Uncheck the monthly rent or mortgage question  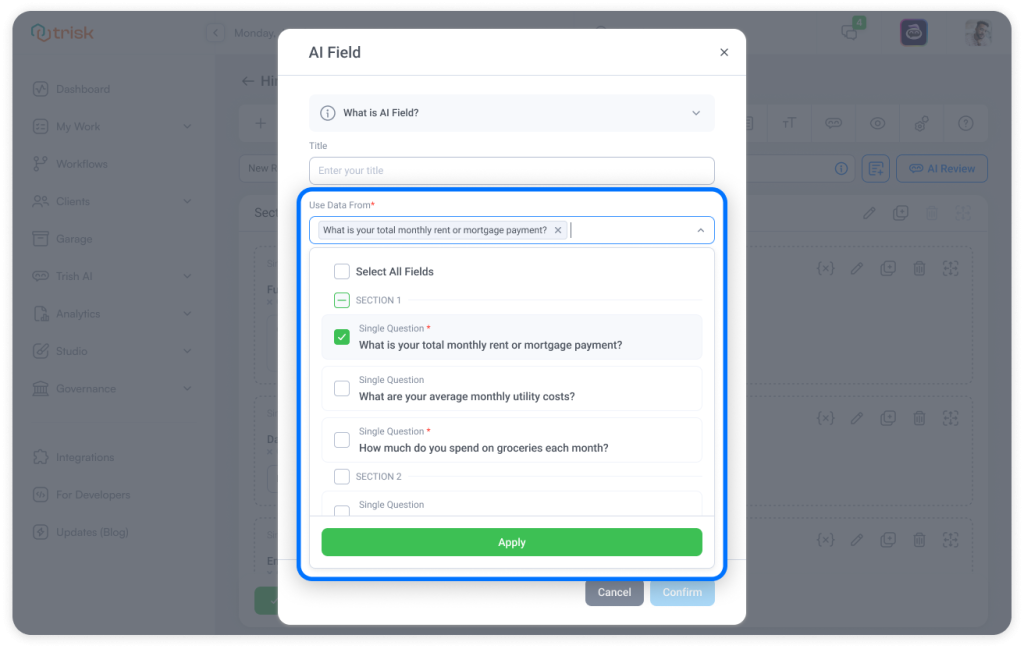click(x=342, y=337)
